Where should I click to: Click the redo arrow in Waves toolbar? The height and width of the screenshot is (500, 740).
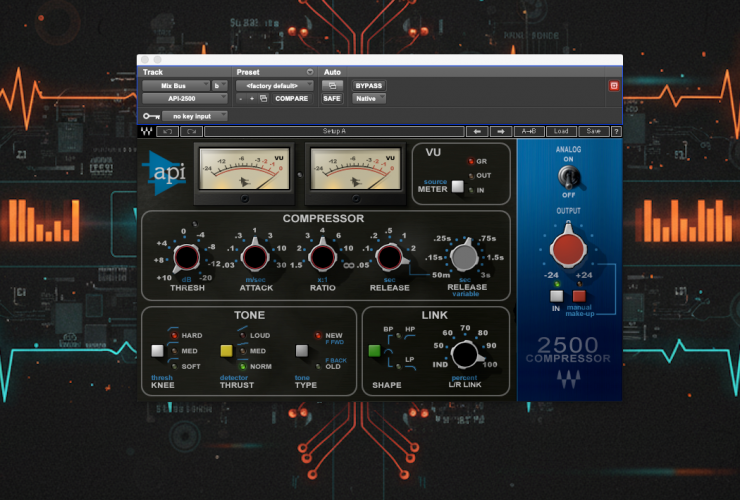[191, 132]
